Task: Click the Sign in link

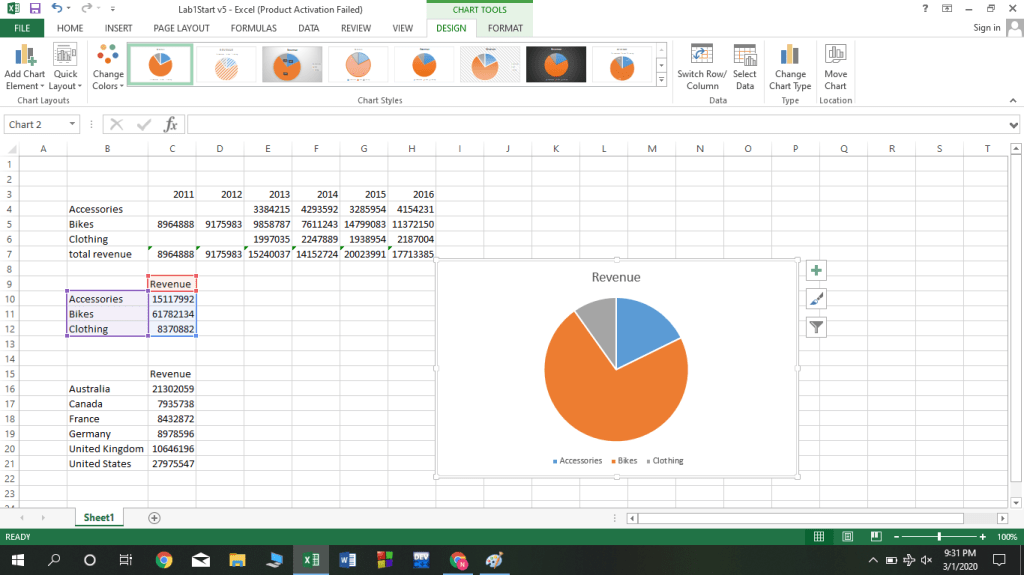Action: click(x=986, y=28)
